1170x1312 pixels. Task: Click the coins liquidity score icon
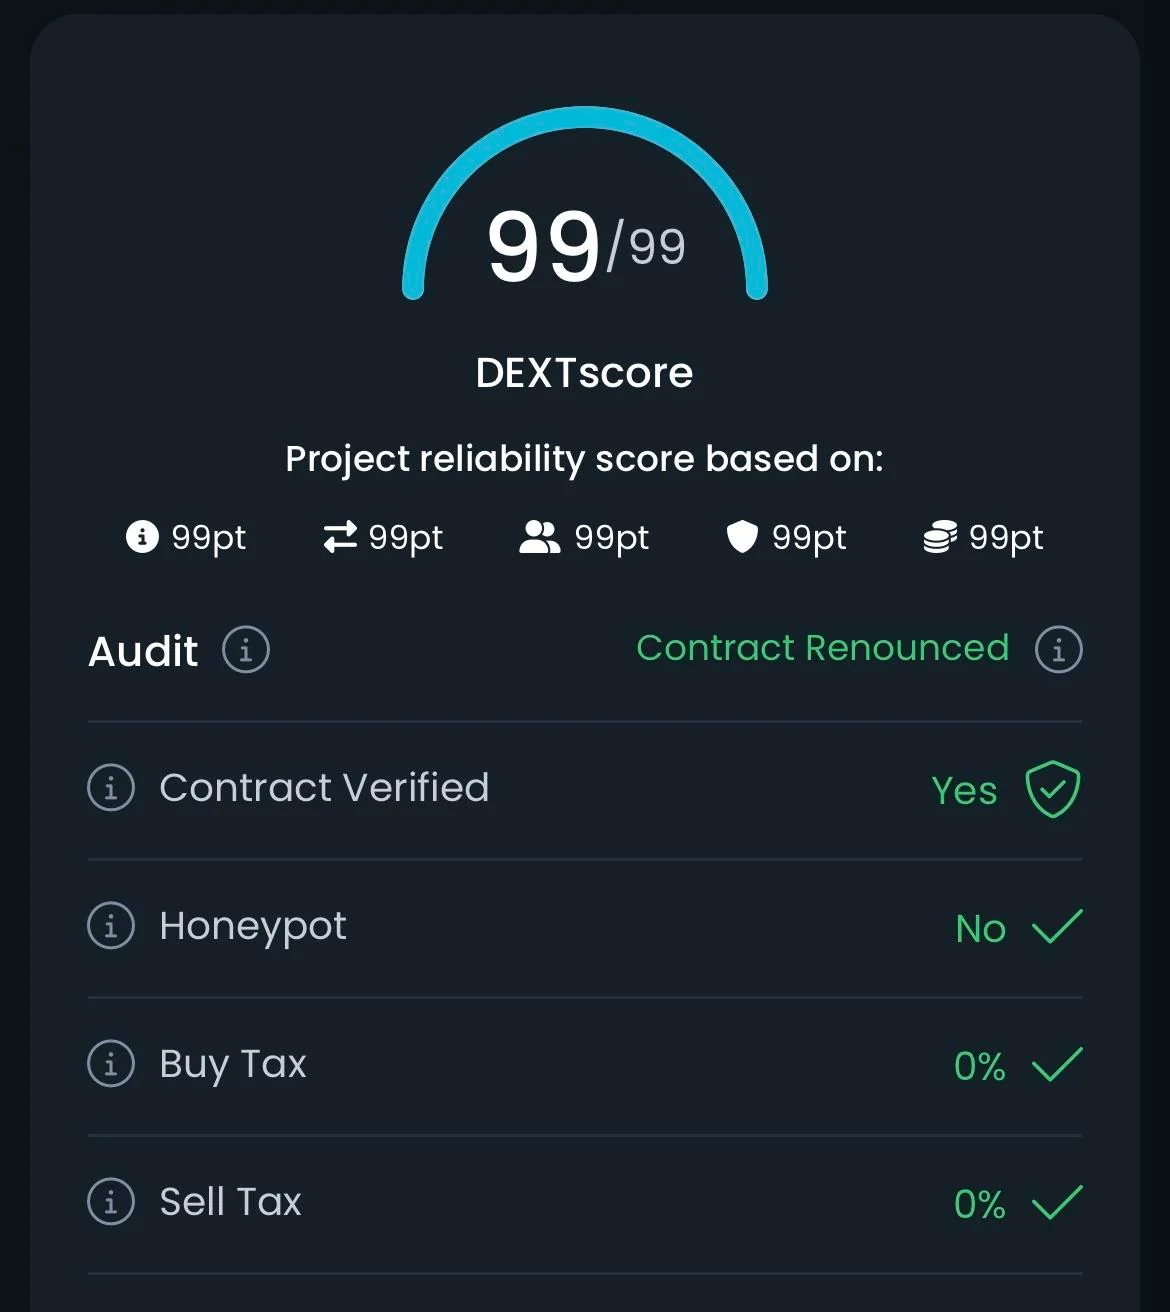pyautogui.click(x=940, y=537)
